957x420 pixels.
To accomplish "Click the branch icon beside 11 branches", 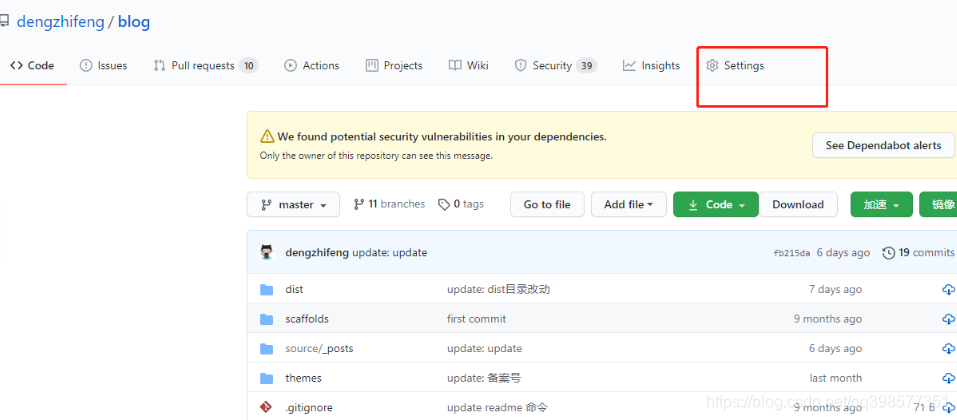I will coord(359,205).
